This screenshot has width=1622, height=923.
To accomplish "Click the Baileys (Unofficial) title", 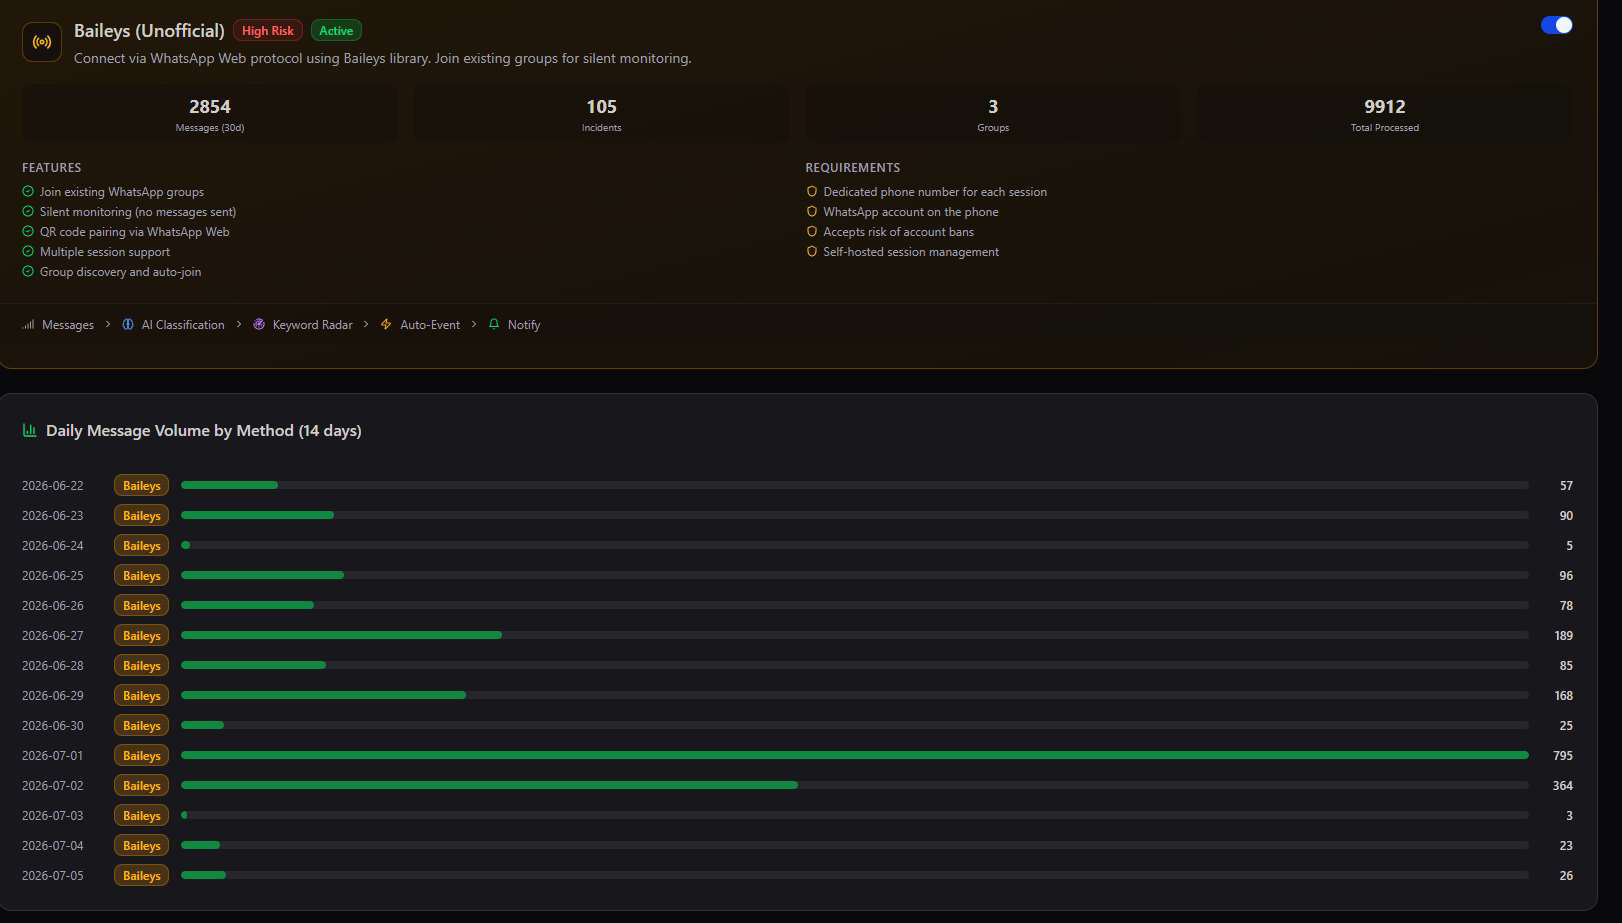I will (149, 31).
